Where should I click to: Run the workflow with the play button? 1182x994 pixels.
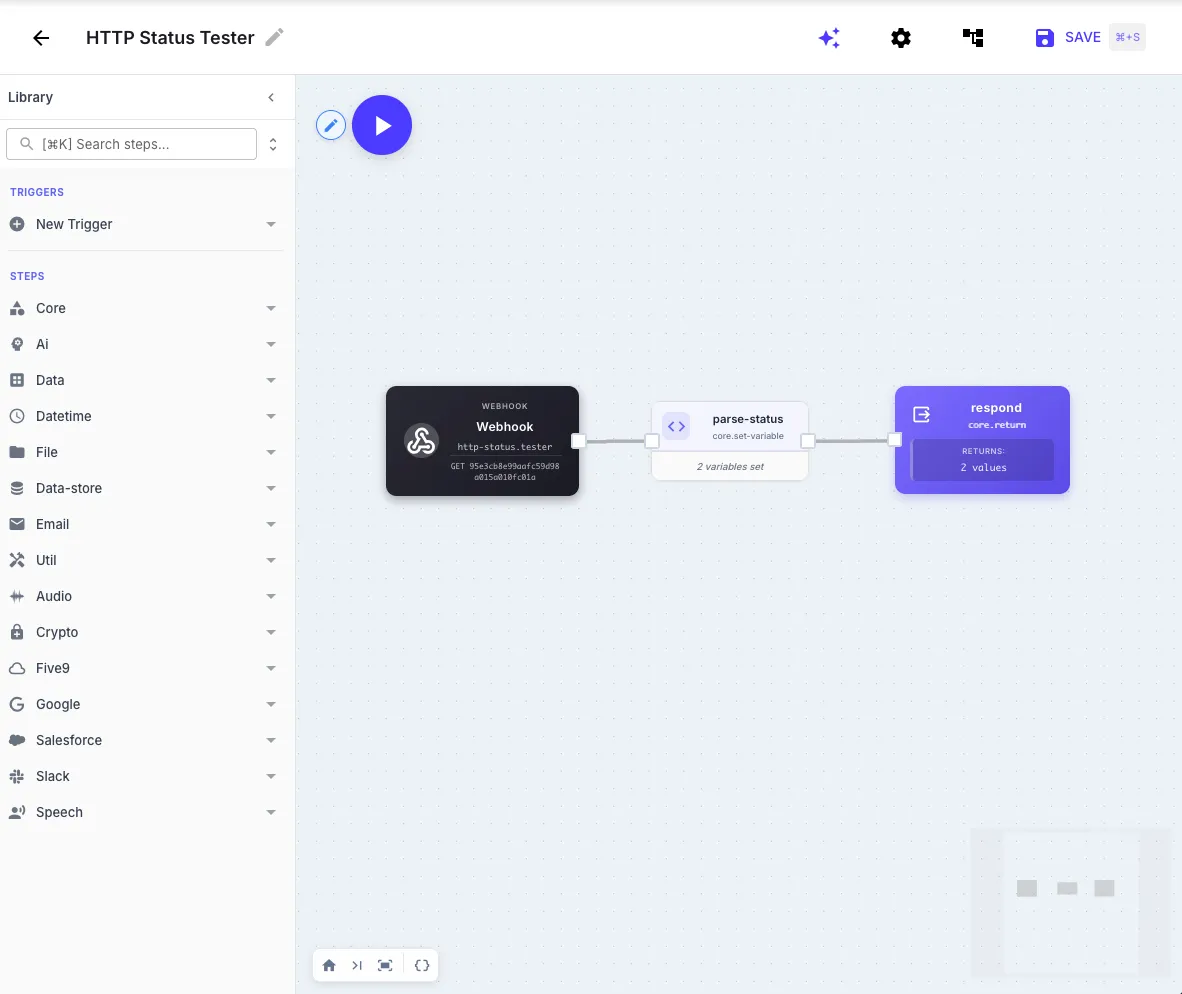[x=381, y=124]
